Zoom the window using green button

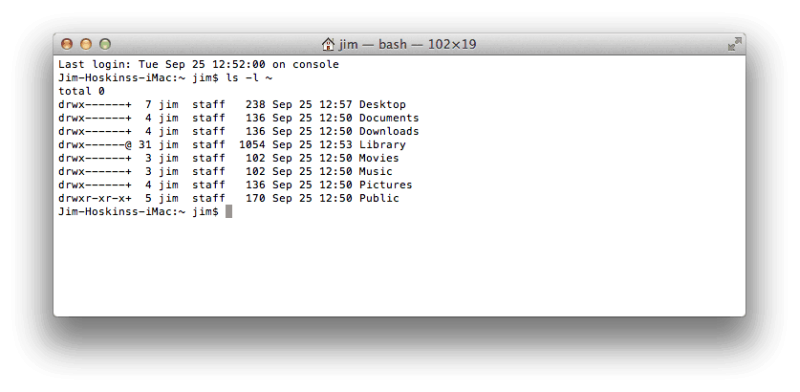point(105,44)
